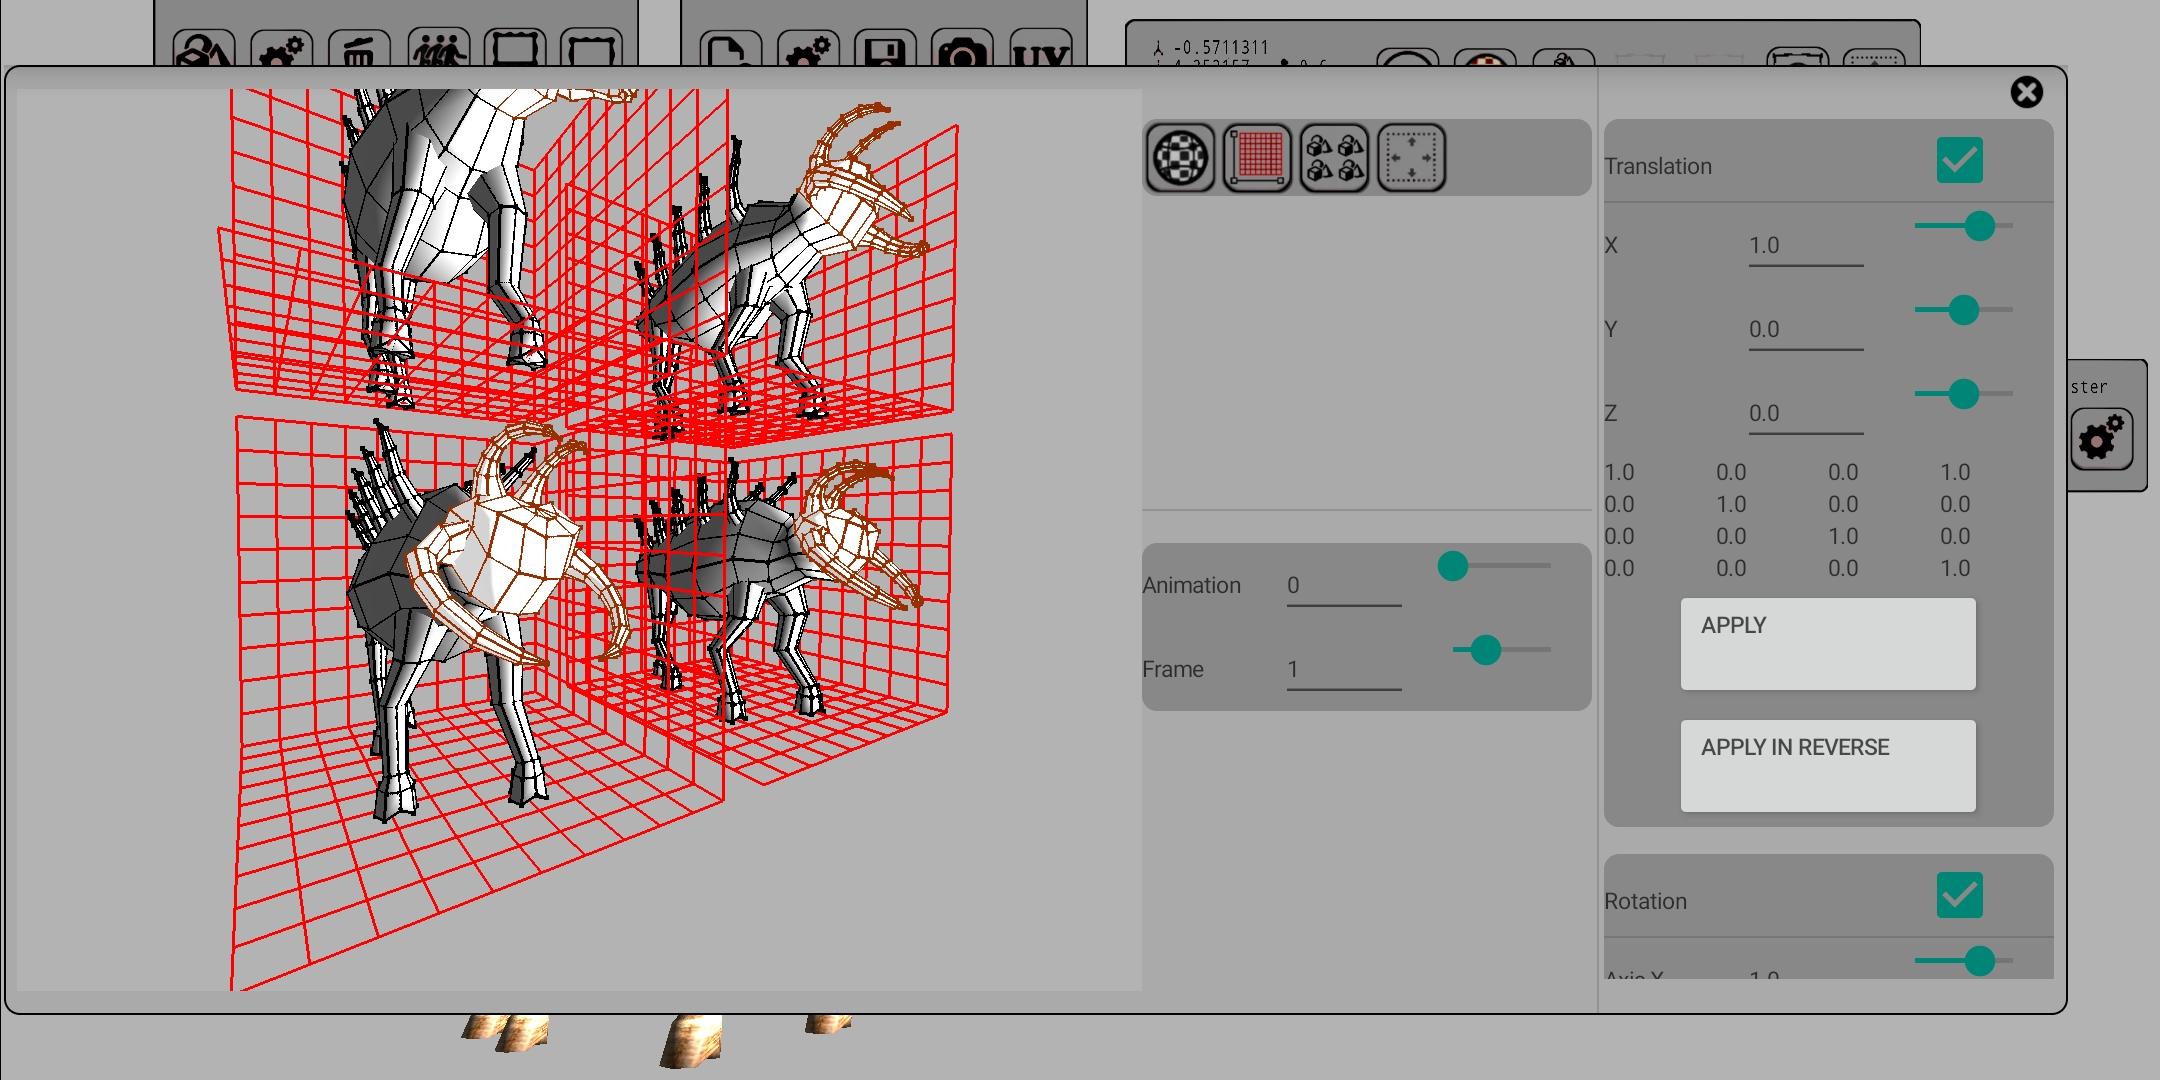2160x1080 pixels.
Task: Click the camera screenshot icon in the top toolbar
Action: pyautogui.click(x=962, y=50)
